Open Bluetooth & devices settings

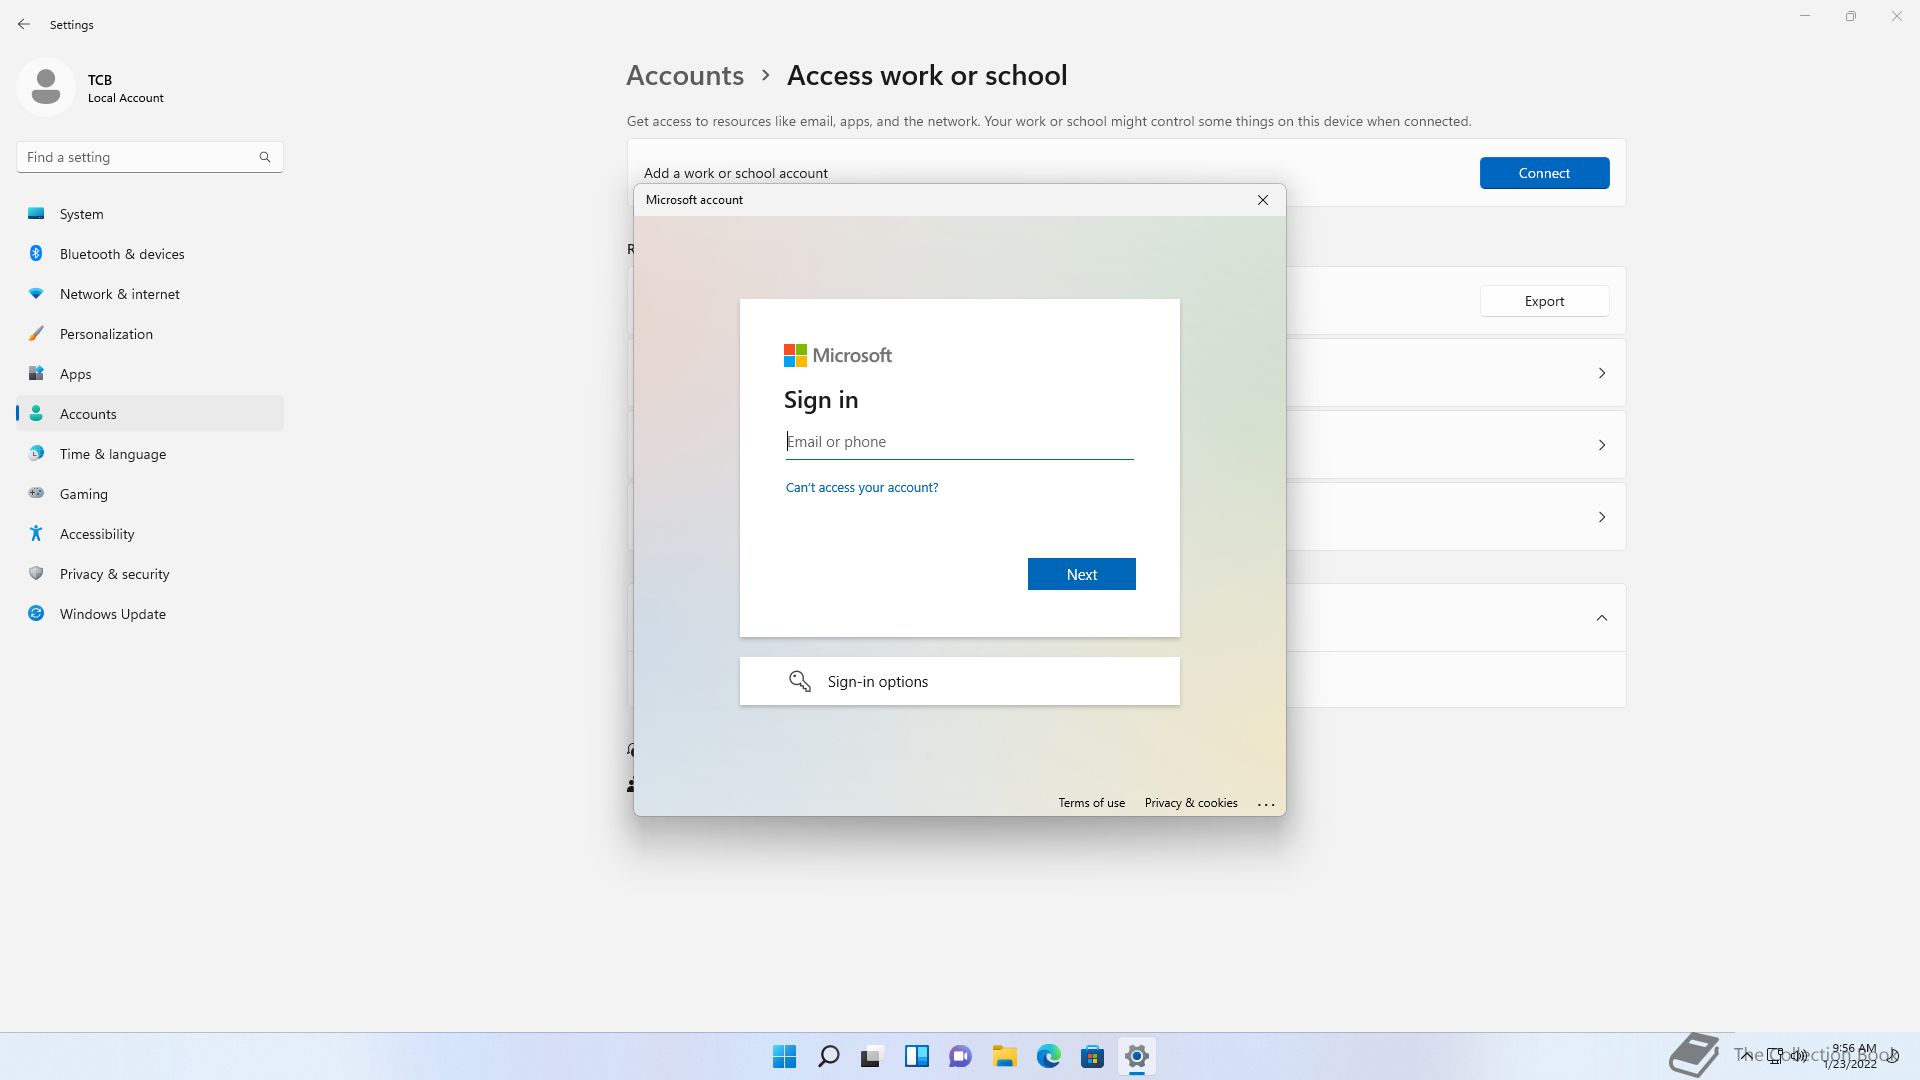tap(122, 254)
